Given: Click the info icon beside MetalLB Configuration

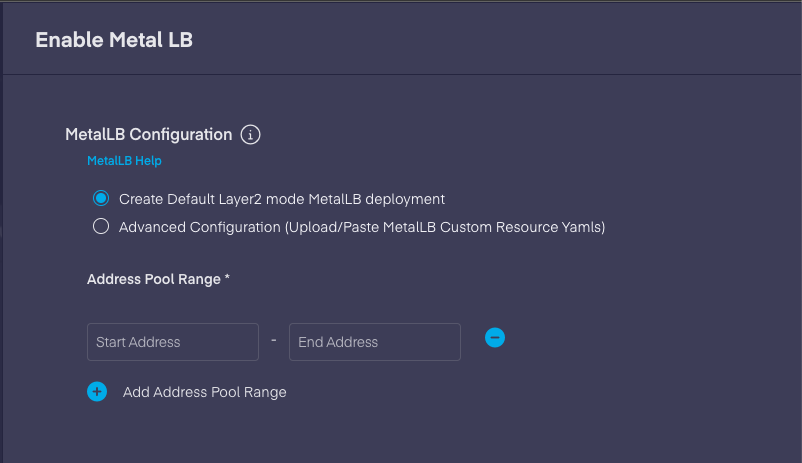Looking at the screenshot, I should click(x=251, y=134).
